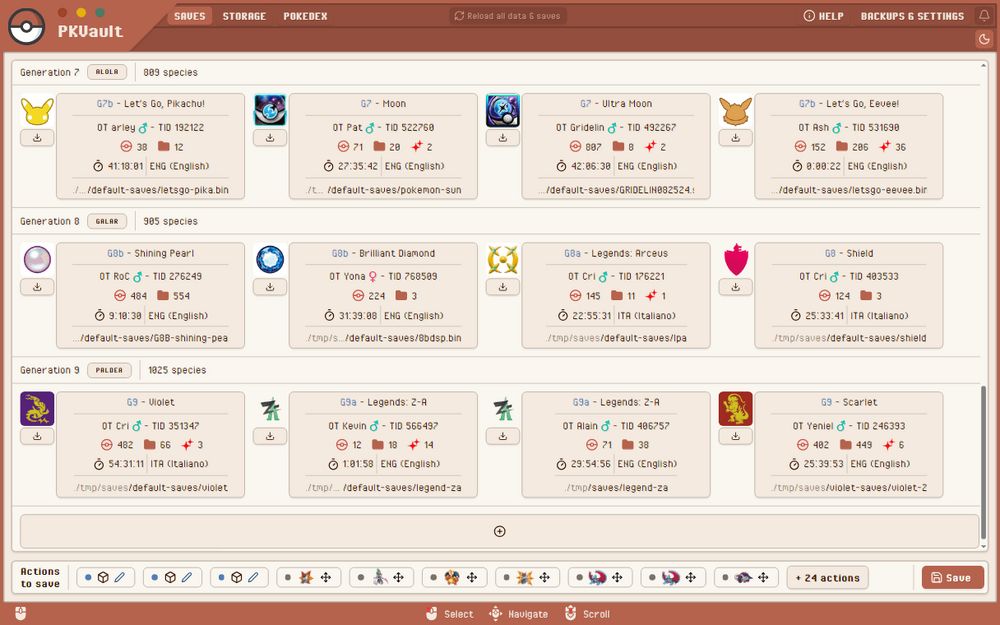Image resolution: width=1000 pixels, height=625 pixels.
Task: Open the G9 - Scarlet card title
Action: pos(849,402)
